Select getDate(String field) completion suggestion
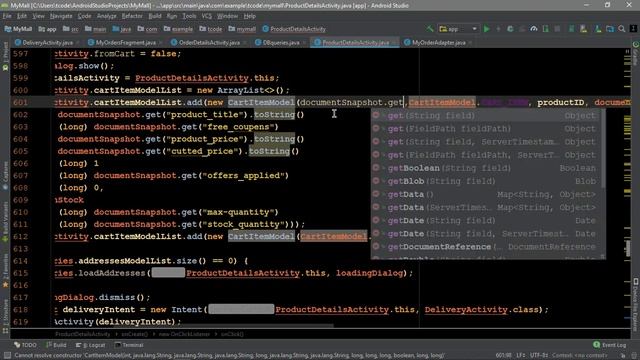Image resolution: width=640 pixels, height=360 pixels. pyautogui.click(x=485, y=220)
